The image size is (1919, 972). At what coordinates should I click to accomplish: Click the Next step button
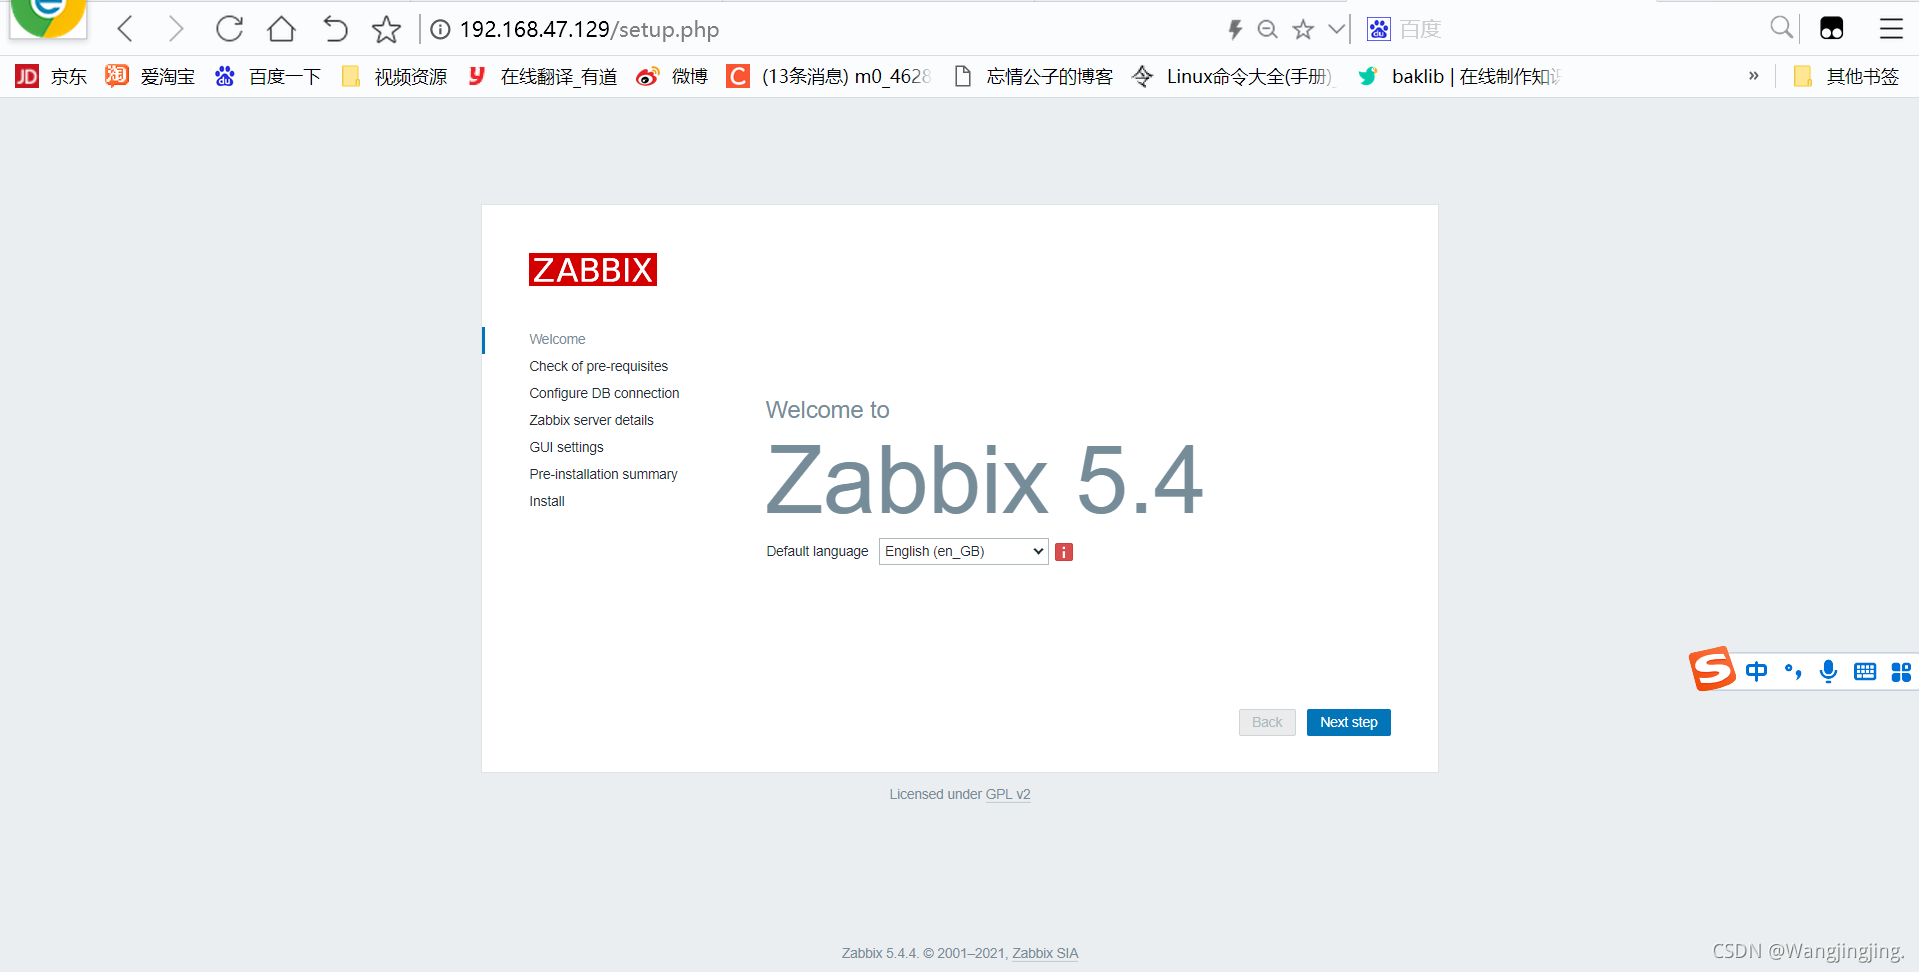pos(1348,722)
